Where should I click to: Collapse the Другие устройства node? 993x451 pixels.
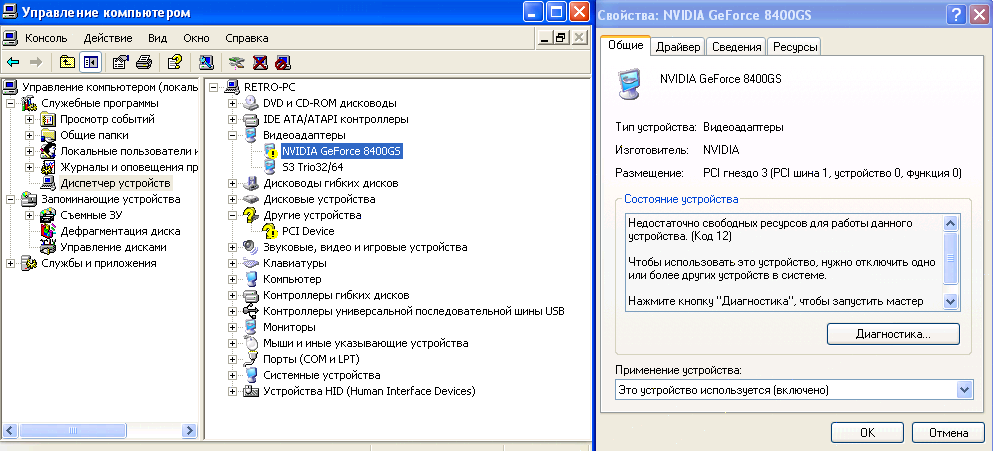click(232, 215)
